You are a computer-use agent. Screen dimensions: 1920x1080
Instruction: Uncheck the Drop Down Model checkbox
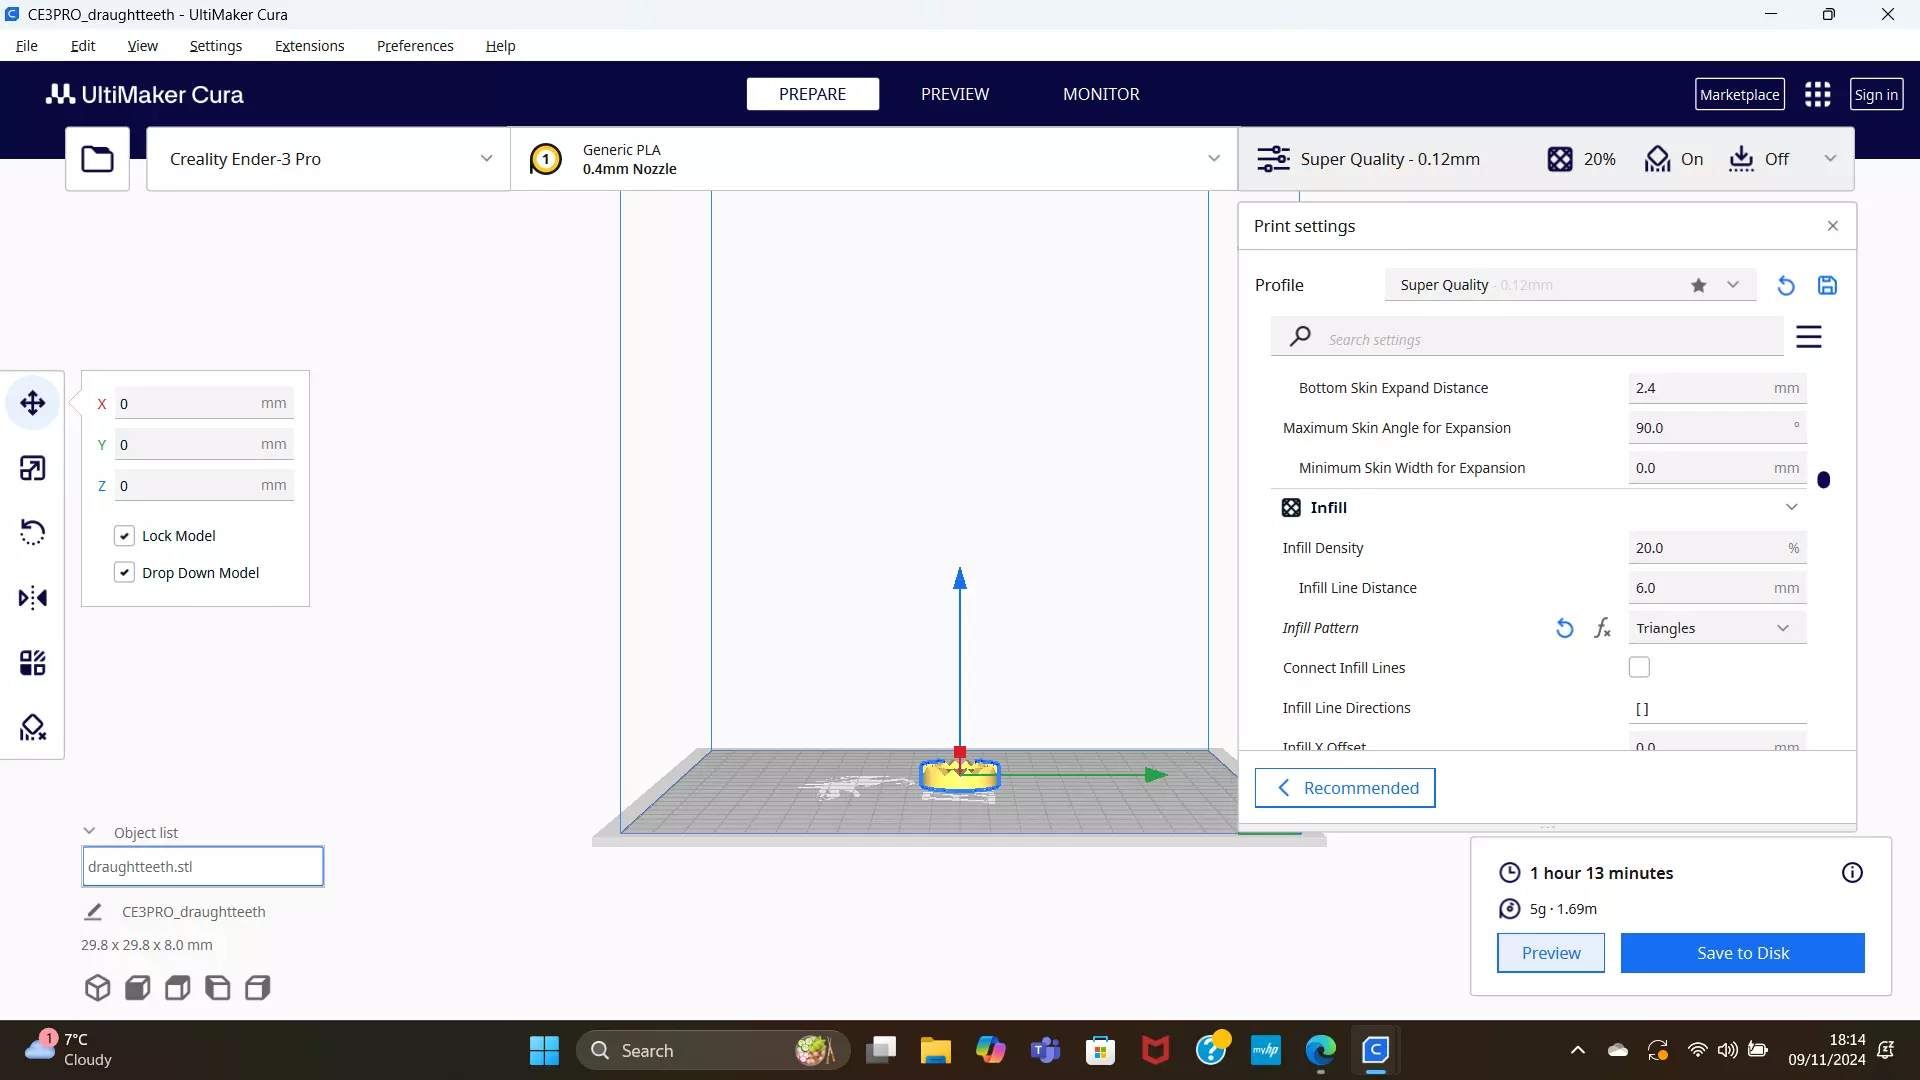click(x=124, y=573)
